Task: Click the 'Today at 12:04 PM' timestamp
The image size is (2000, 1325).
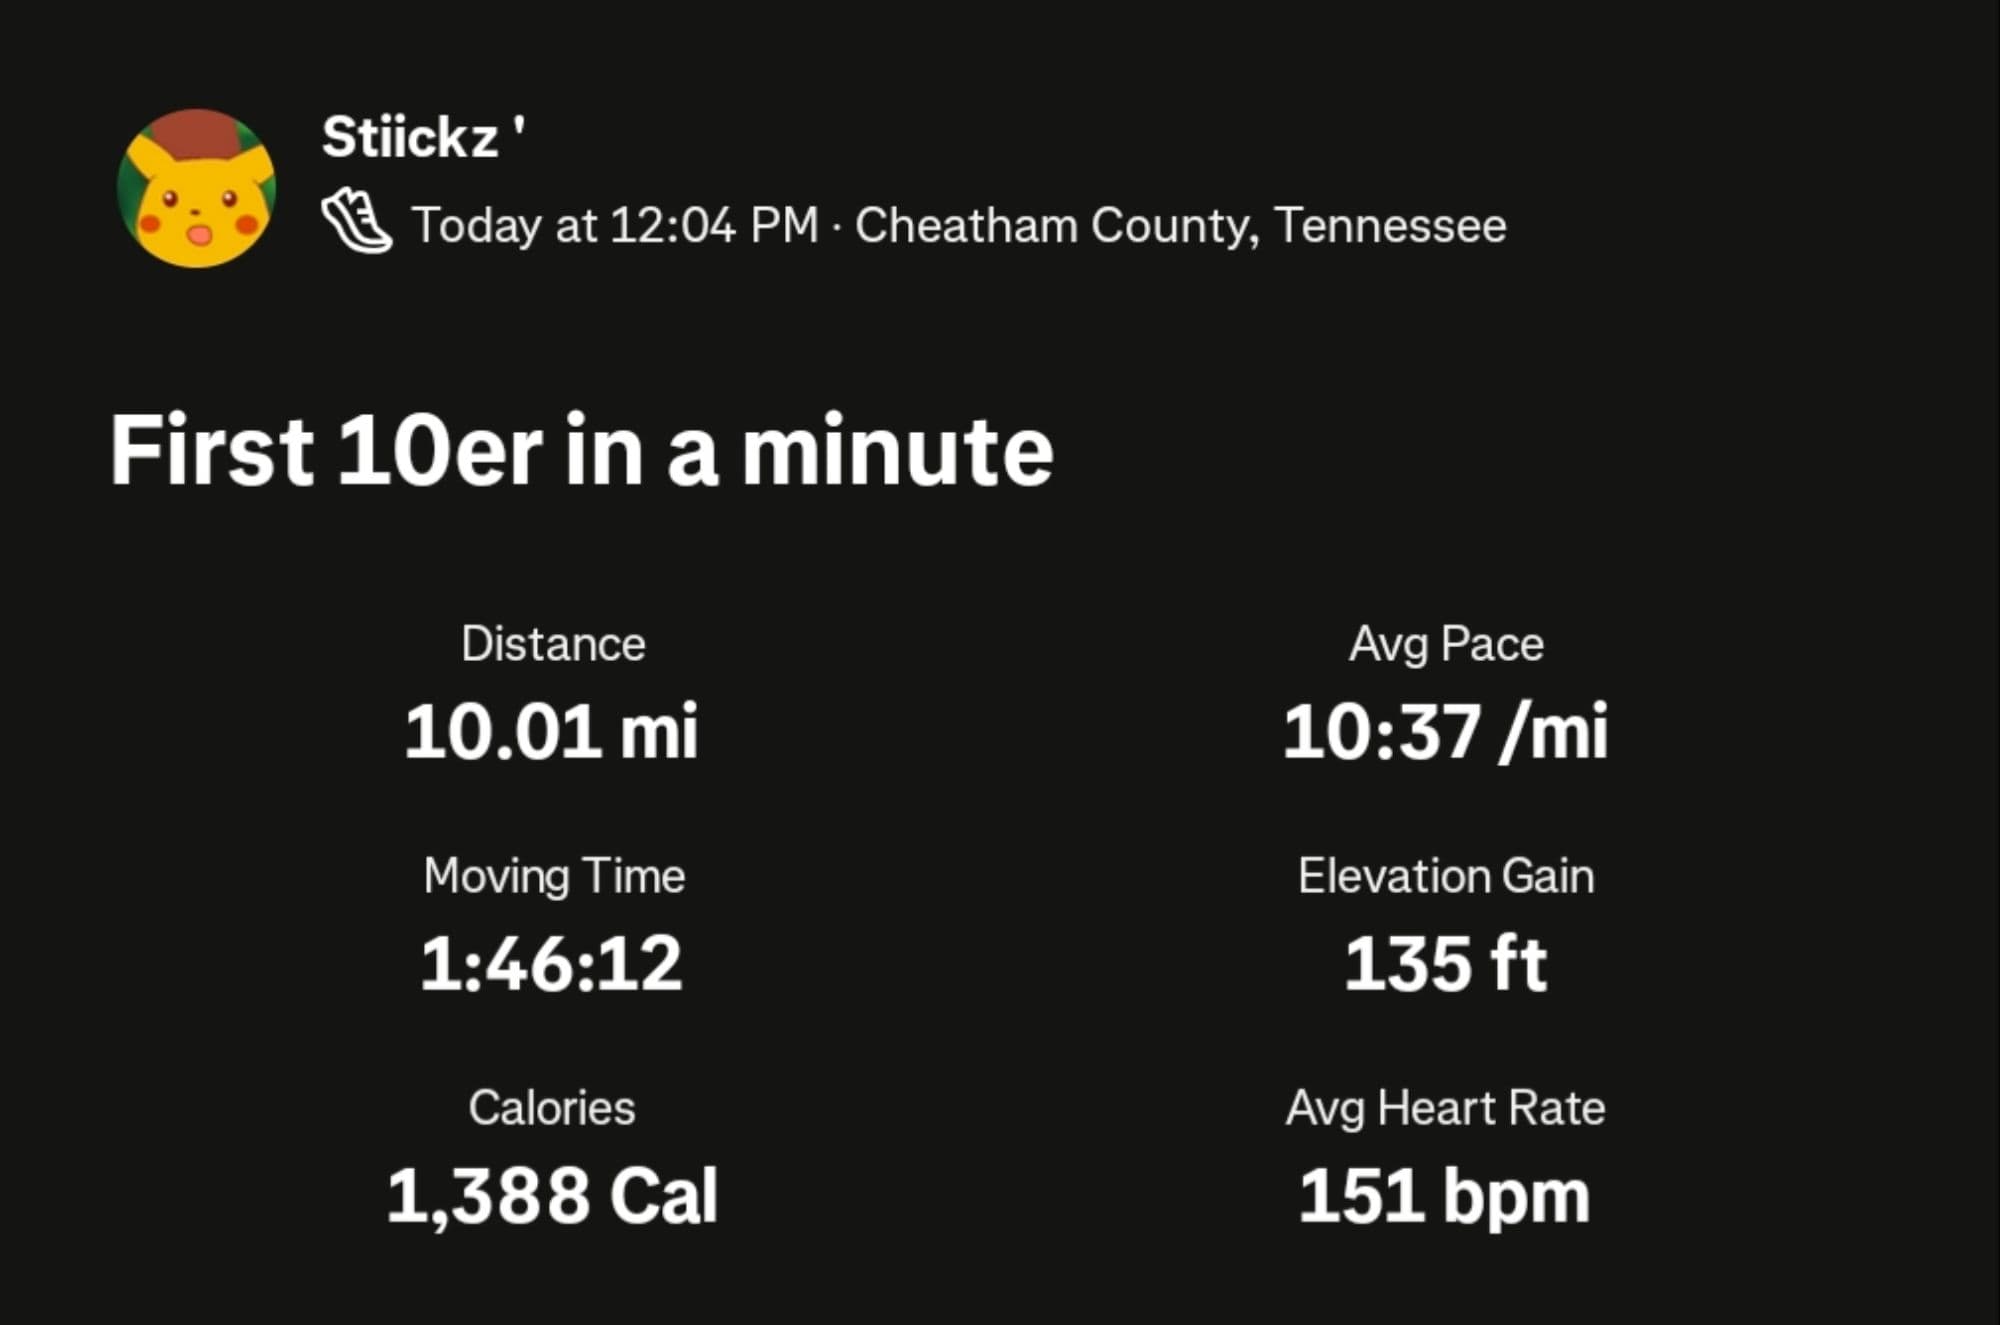Action: [x=615, y=225]
